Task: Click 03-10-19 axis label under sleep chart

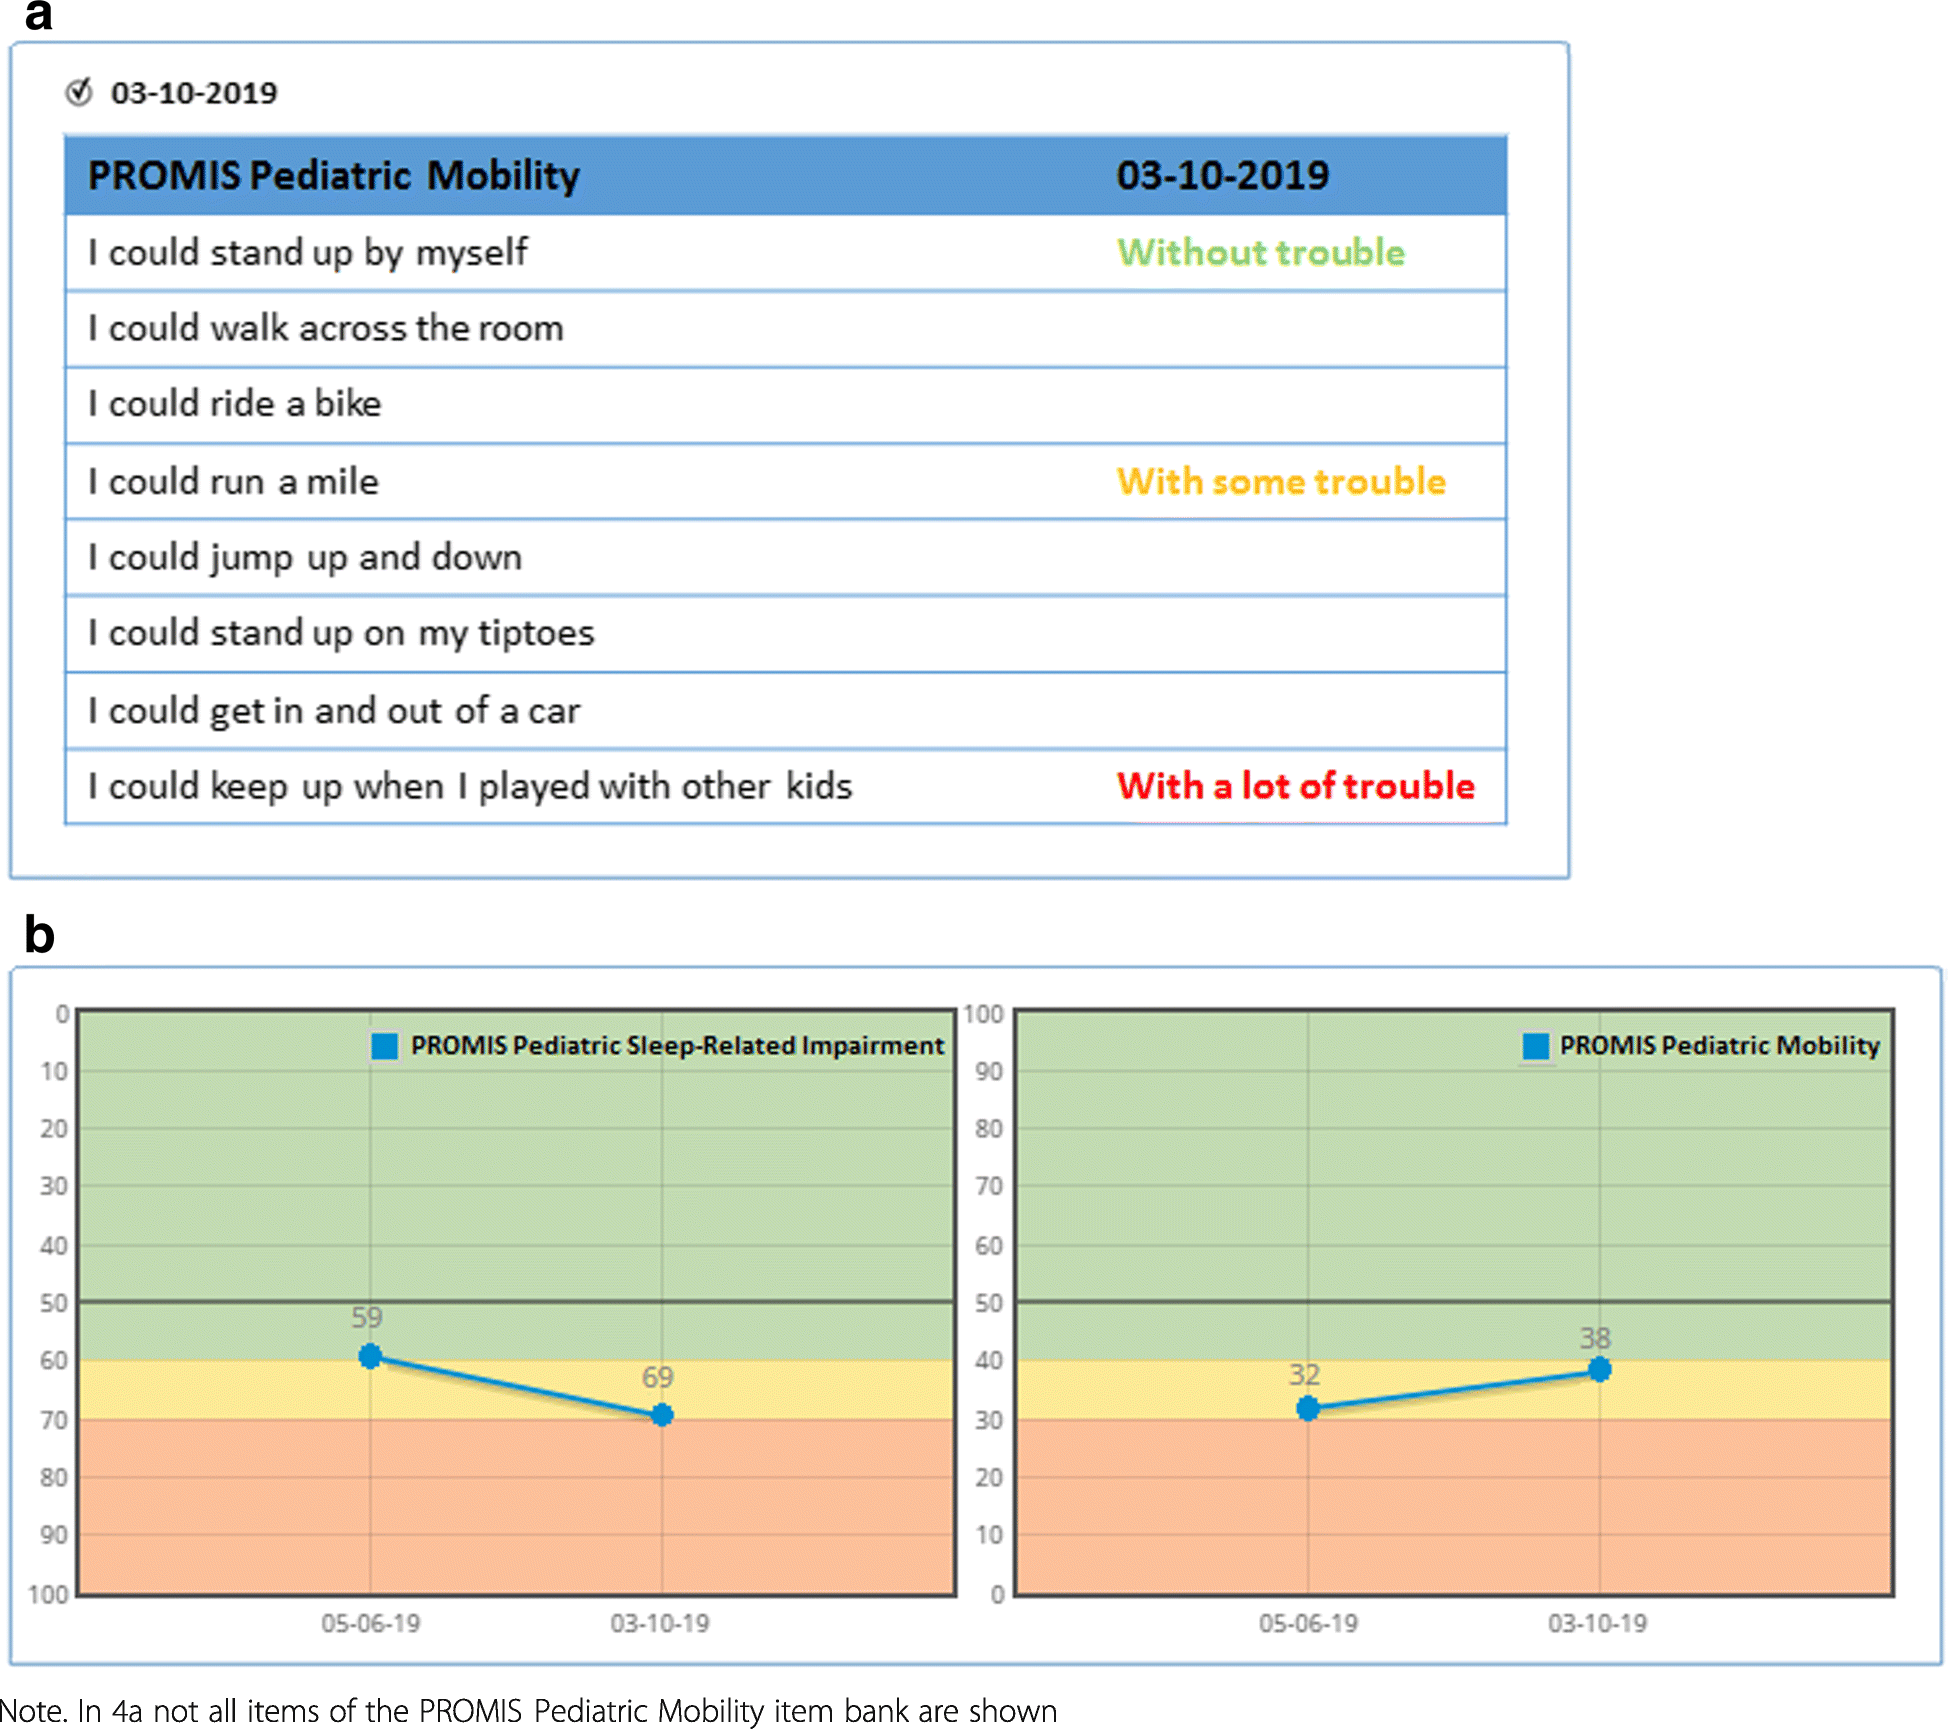Action: tap(660, 1622)
